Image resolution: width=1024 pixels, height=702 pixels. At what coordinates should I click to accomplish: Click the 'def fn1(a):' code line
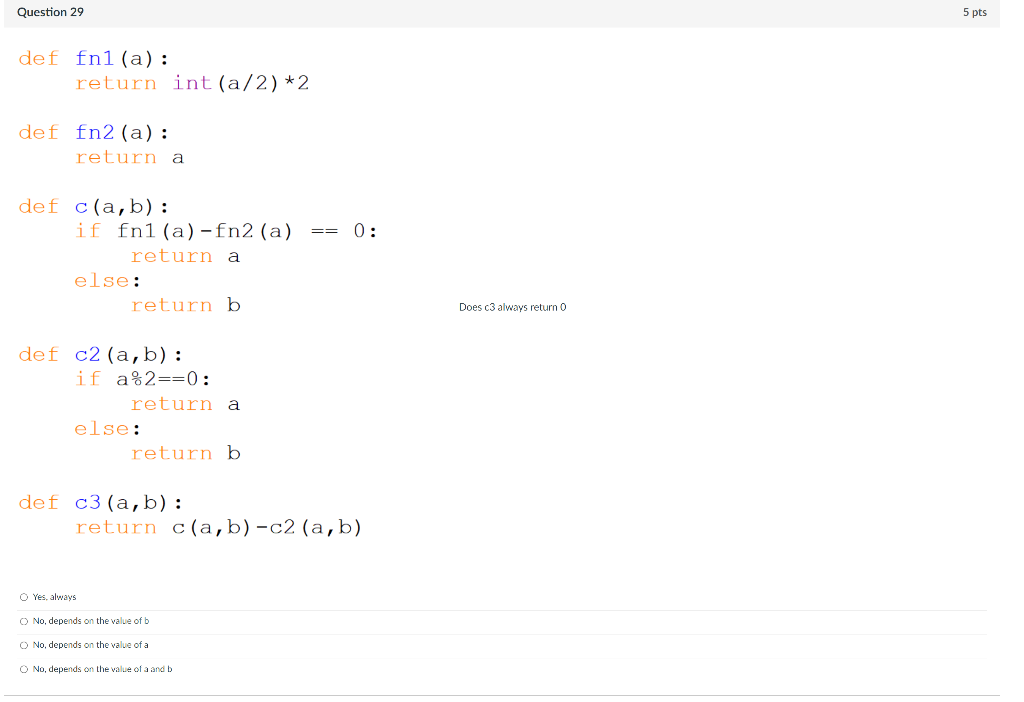pyautogui.click(x=93, y=59)
